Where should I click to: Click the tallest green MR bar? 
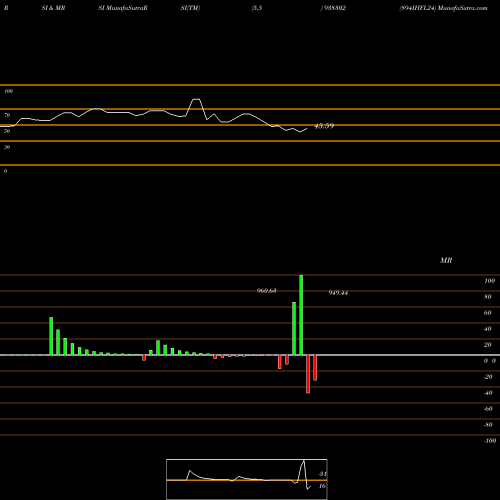301,315
